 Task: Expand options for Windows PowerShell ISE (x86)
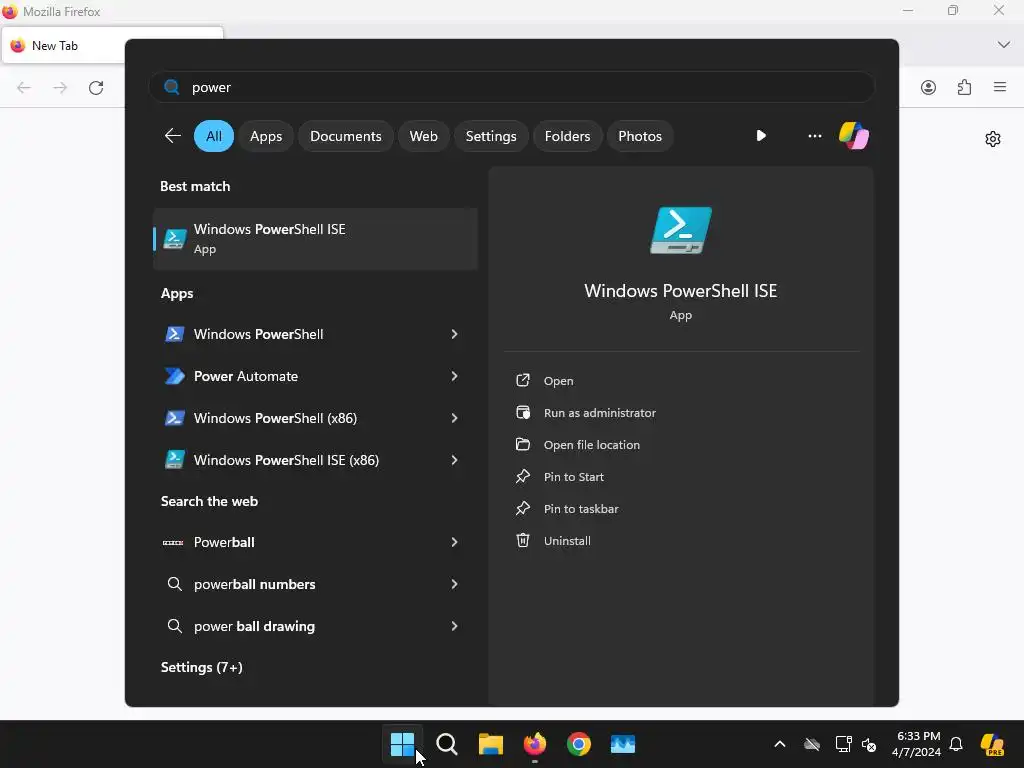click(455, 460)
